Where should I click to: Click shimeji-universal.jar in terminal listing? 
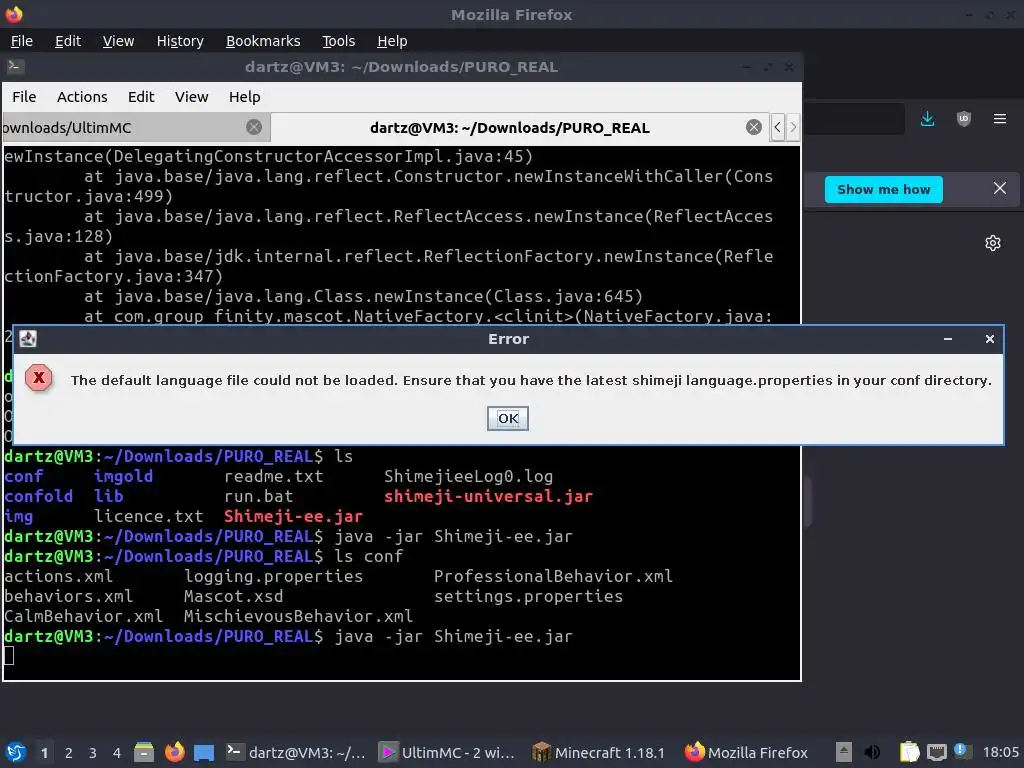[488, 496]
